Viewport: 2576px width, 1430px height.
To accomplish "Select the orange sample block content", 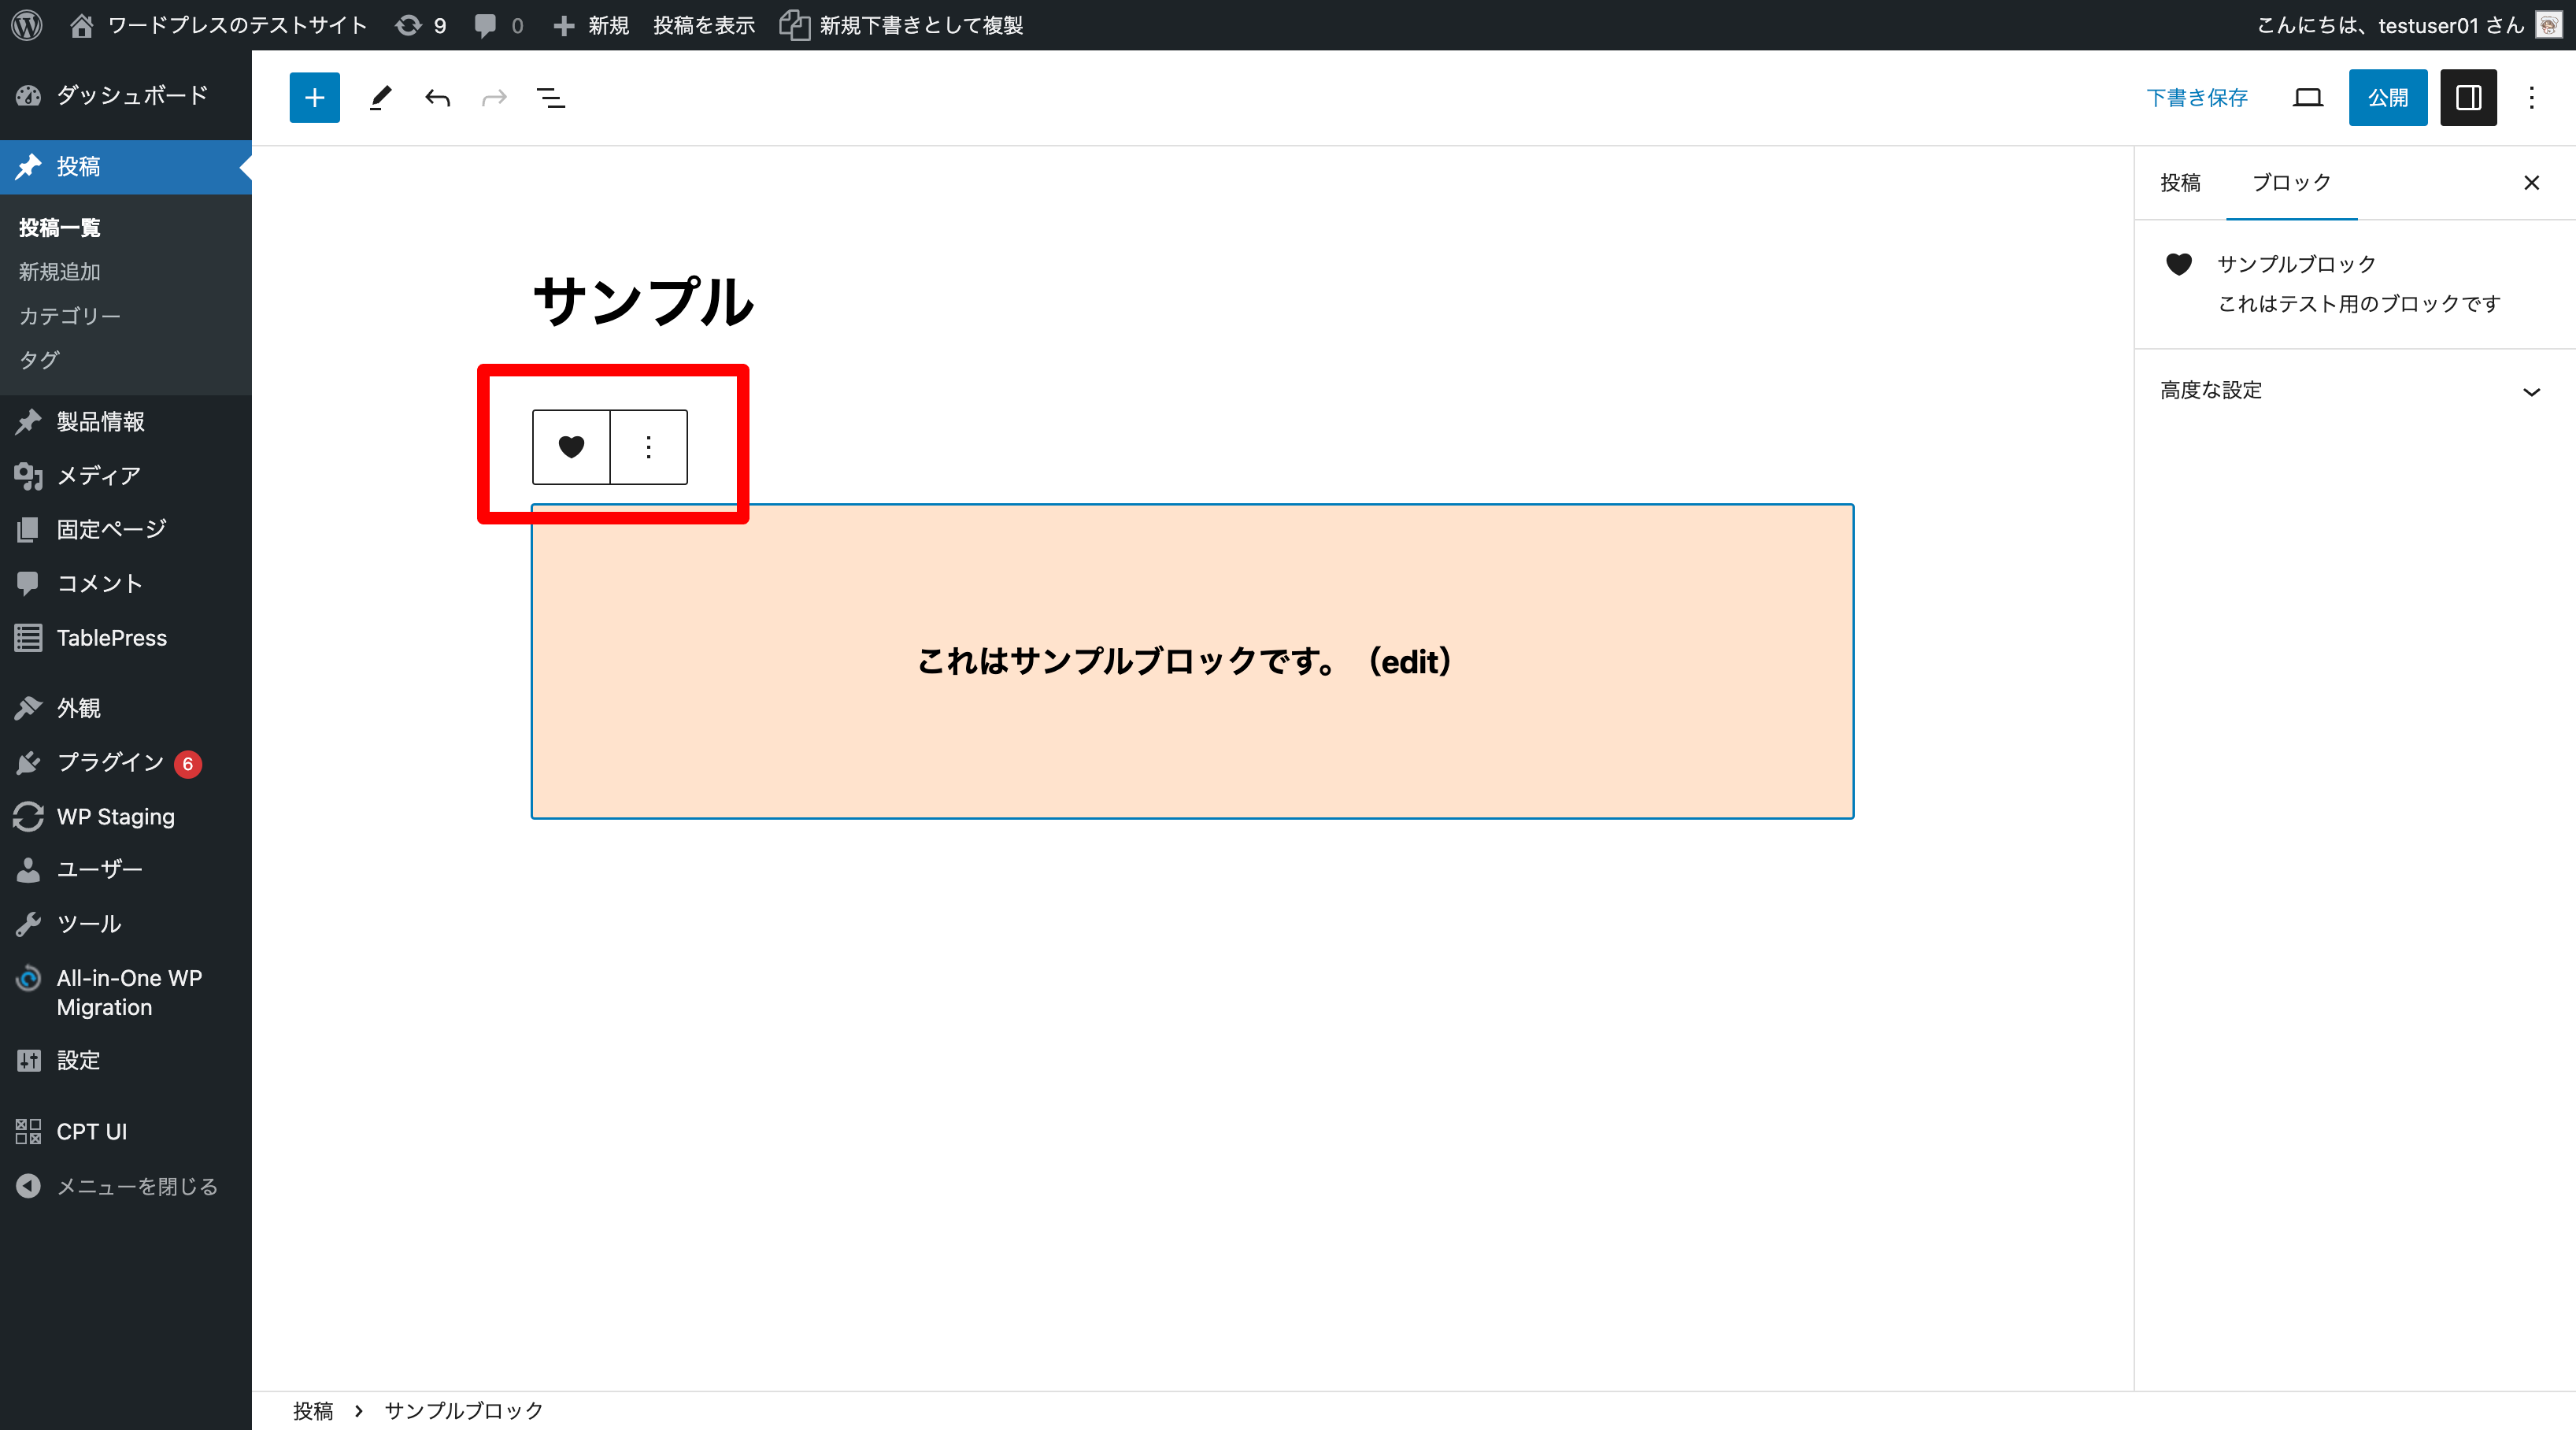I will (x=1192, y=661).
